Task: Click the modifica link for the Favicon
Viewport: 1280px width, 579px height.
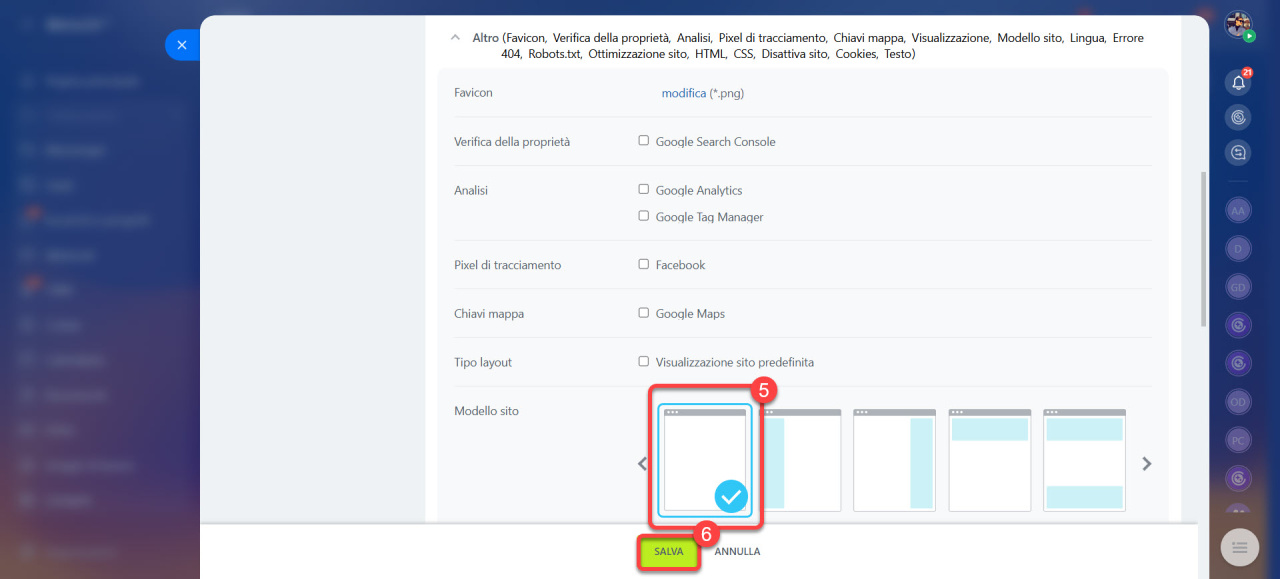Action: (x=684, y=93)
